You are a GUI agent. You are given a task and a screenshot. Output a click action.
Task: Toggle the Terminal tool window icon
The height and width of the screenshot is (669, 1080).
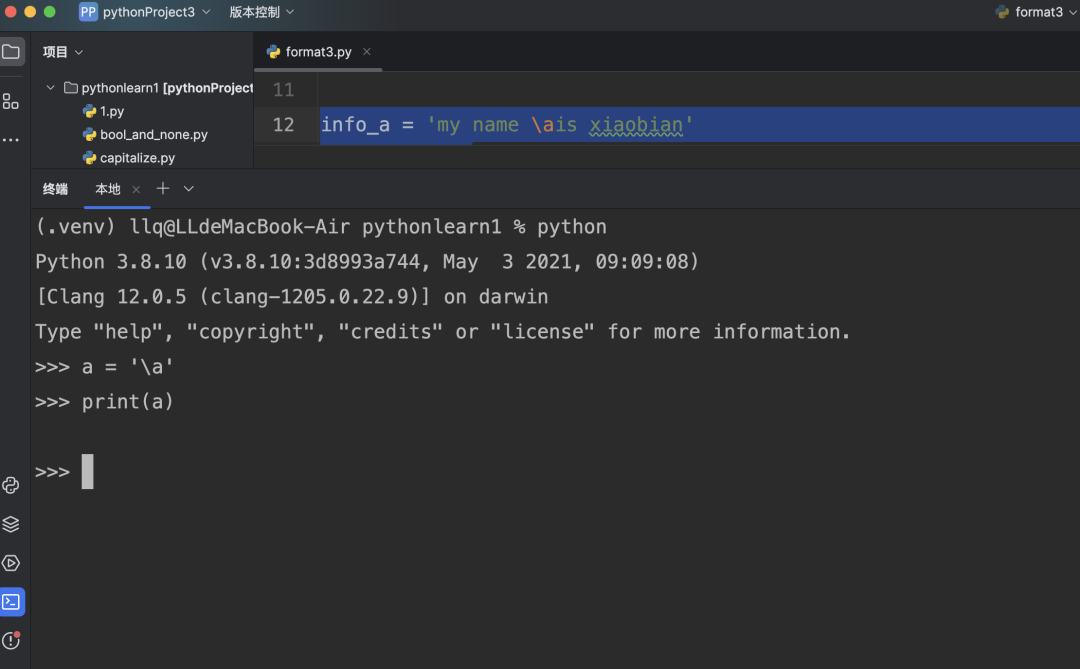click(x=12, y=602)
